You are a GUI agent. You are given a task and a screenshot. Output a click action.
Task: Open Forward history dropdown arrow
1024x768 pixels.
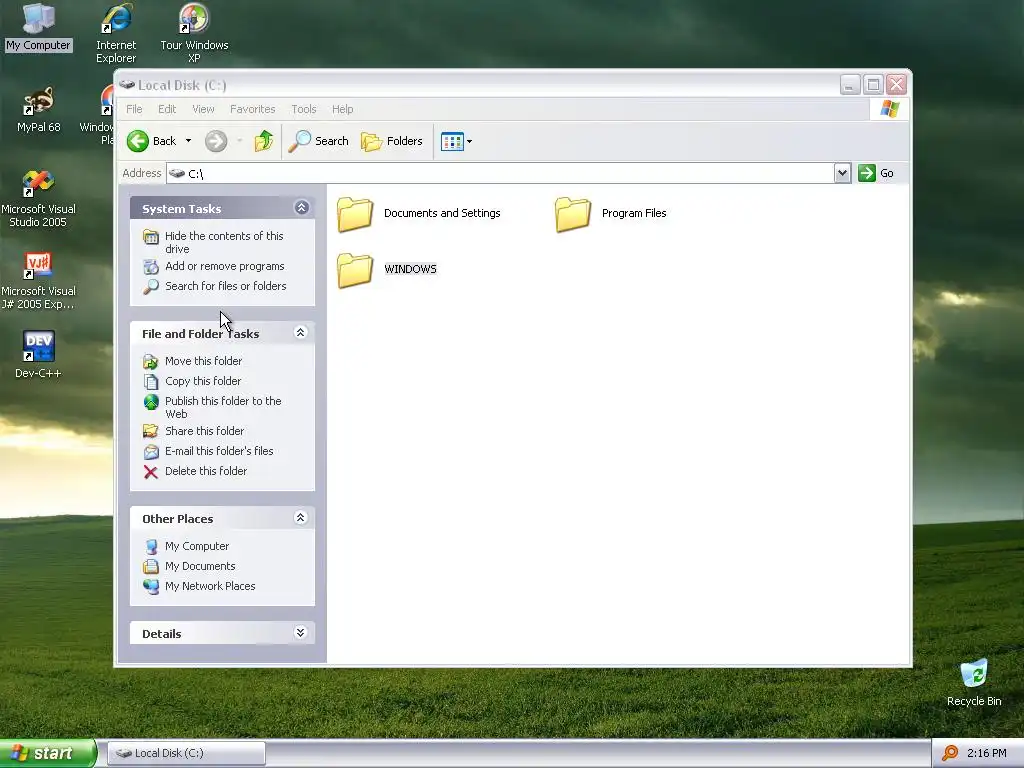[x=240, y=141]
